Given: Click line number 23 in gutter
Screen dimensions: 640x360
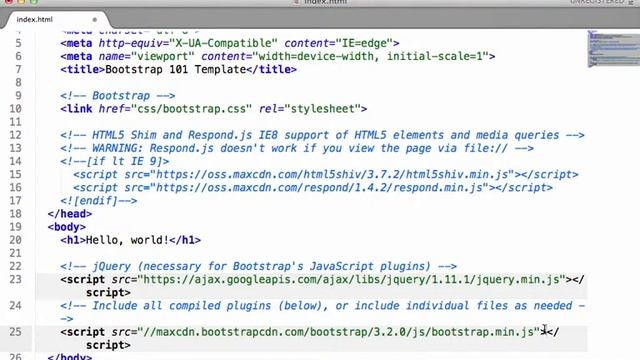Looking at the screenshot, I should [x=16, y=280].
